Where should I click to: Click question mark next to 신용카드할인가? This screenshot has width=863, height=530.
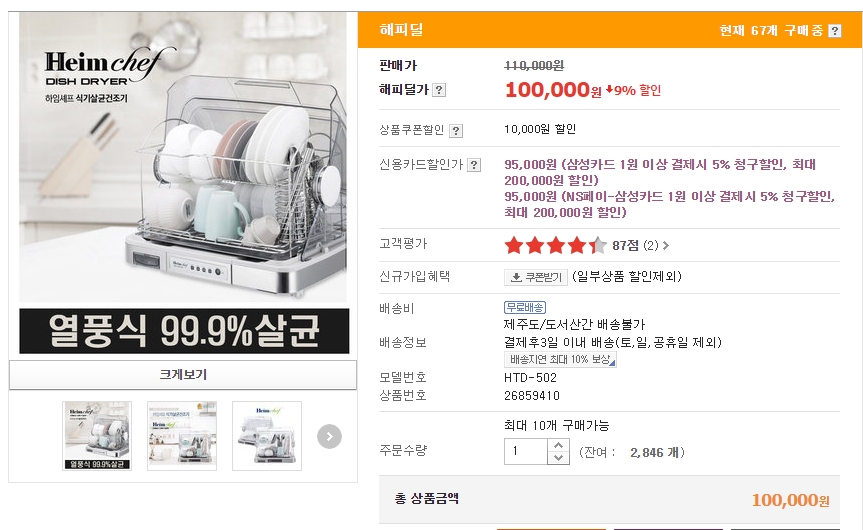tap(474, 165)
